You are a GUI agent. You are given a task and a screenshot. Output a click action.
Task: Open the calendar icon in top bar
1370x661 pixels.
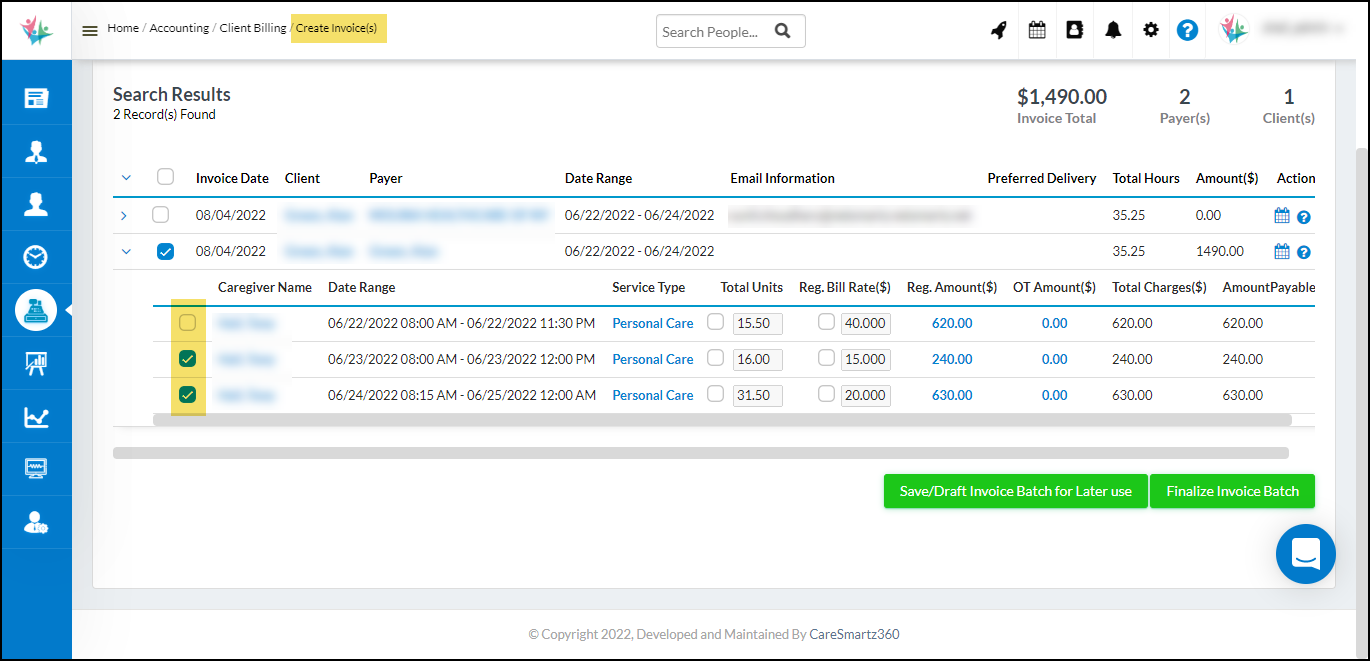pyautogui.click(x=1037, y=30)
